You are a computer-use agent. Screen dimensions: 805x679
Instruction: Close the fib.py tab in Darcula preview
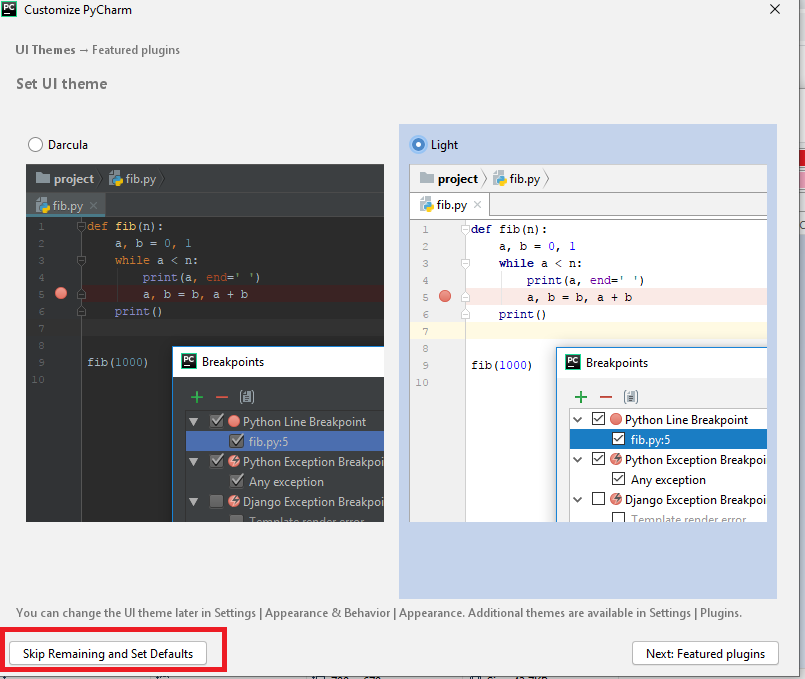point(93,206)
